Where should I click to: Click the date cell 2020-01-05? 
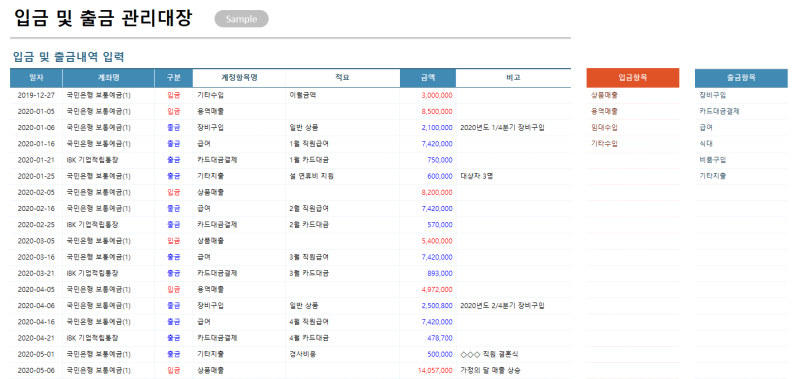tap(36, 111)
